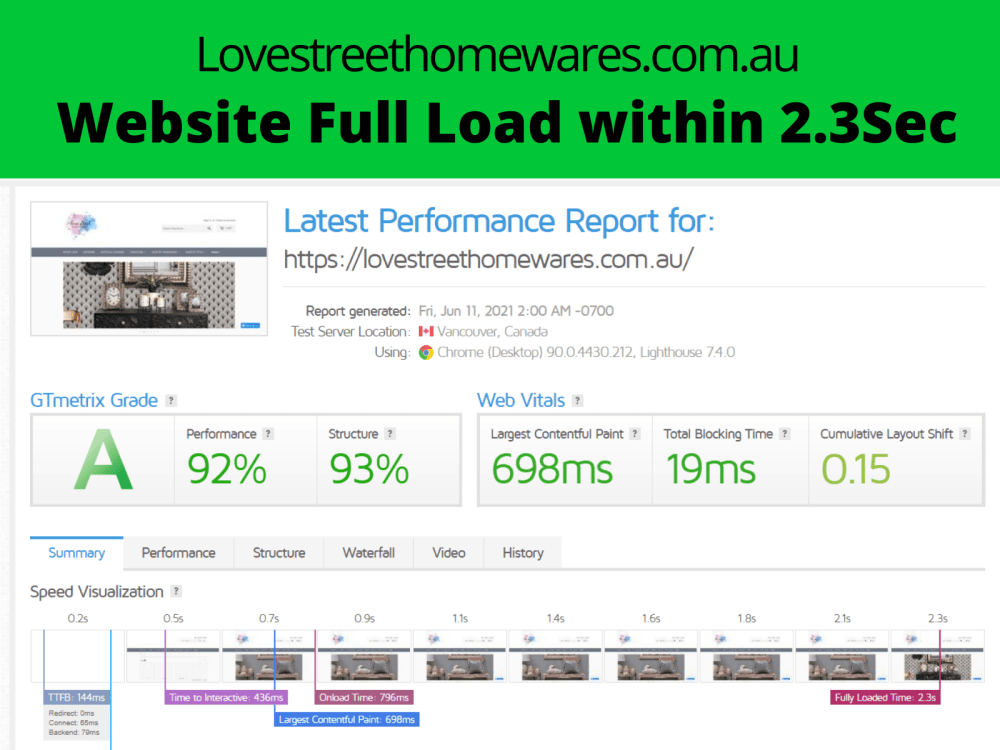
Task: Click the Backend: 79ms detail text
Action: click(74, 732)
